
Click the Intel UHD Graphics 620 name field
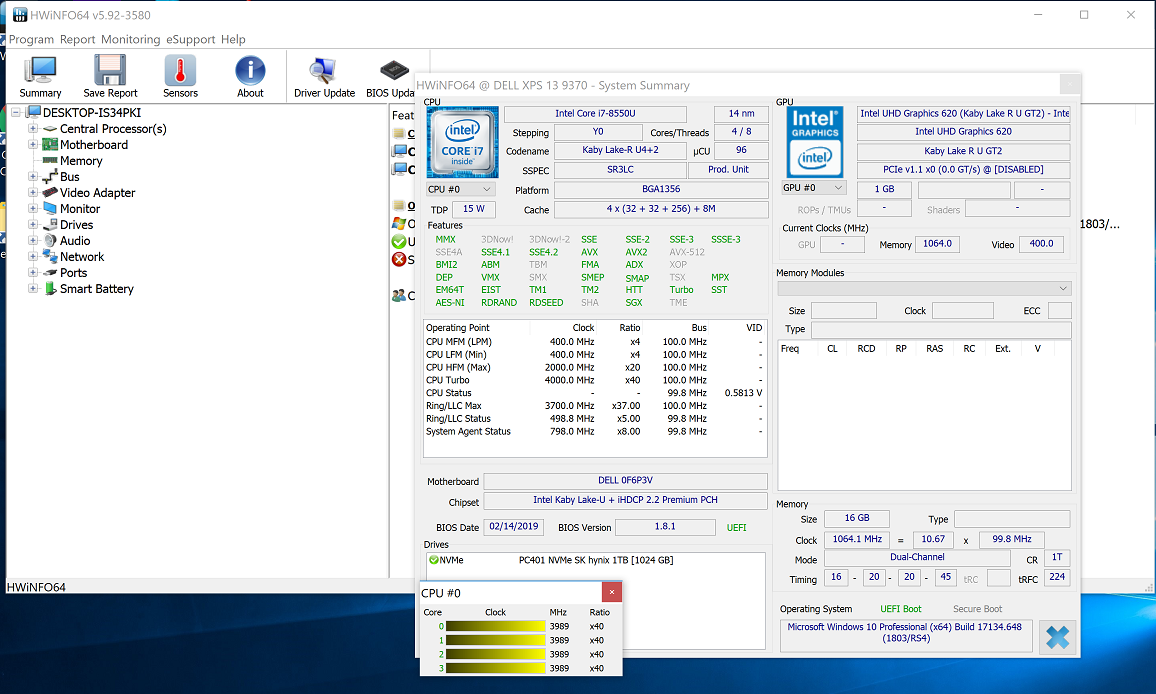[963, 132]
